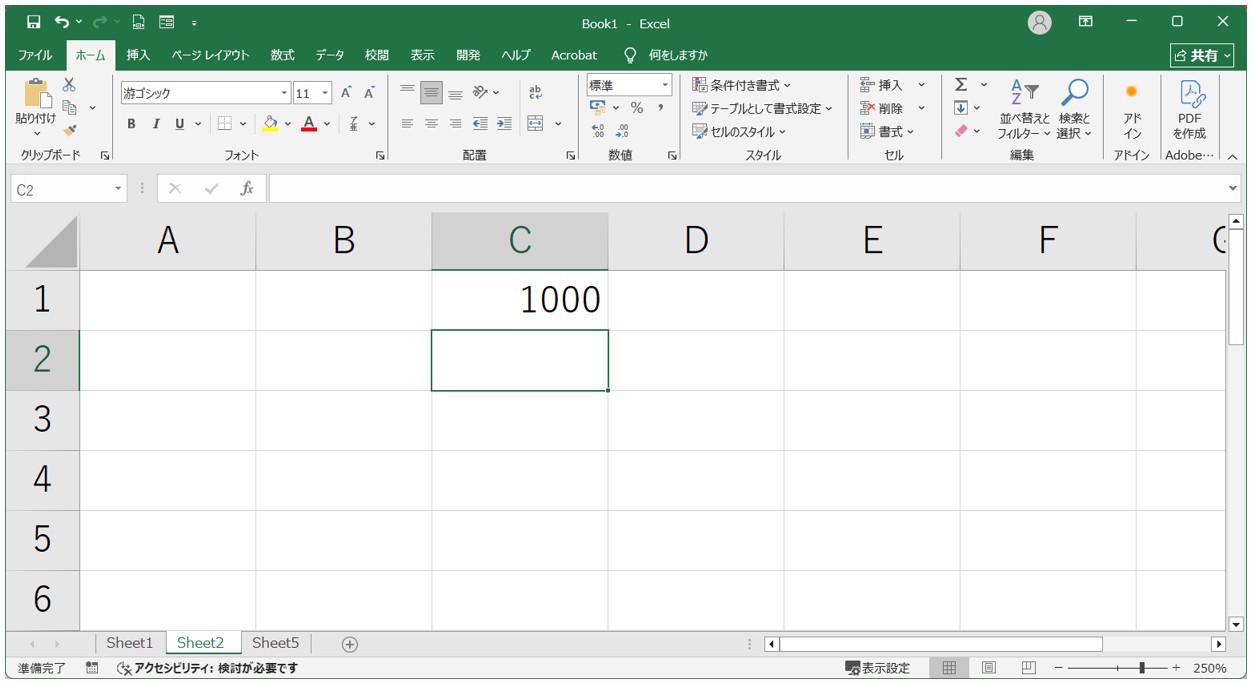Click the 共有 share button
This screenshot has width=1253, height=684.
coord(1202,56)
